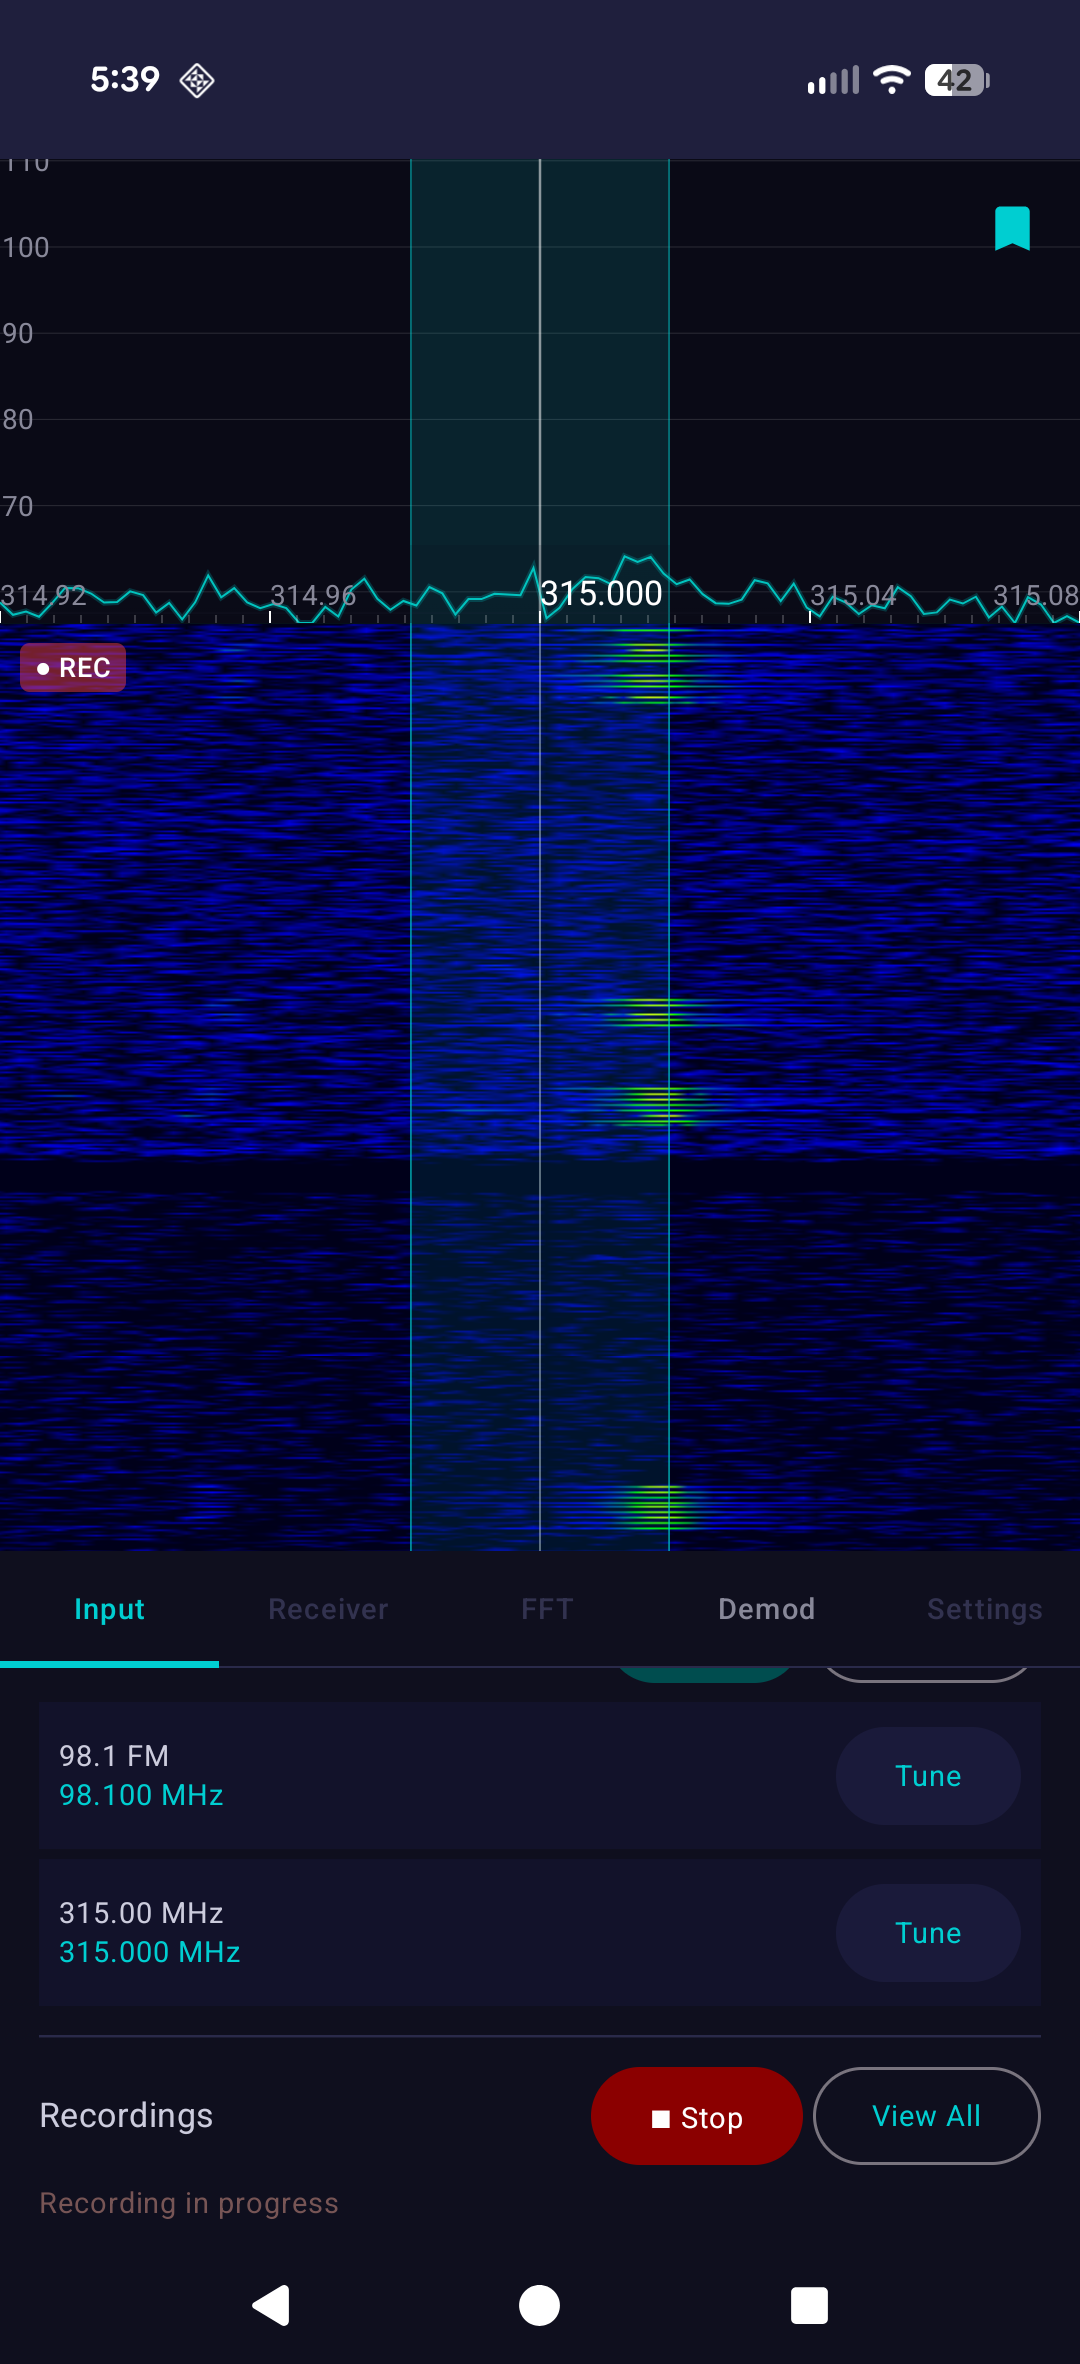This screenshot has width=1080, height=2364.
Task: Select the 315.000 MHz bookmark frequency text
Action: 150,1952
